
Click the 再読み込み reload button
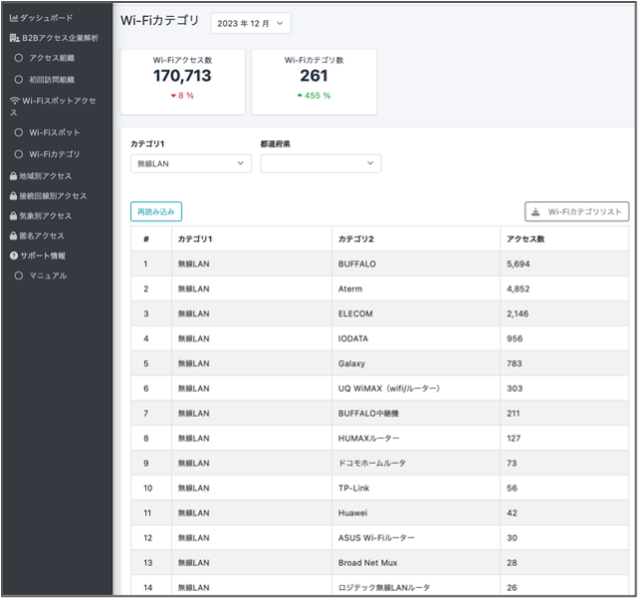[156, 212]
